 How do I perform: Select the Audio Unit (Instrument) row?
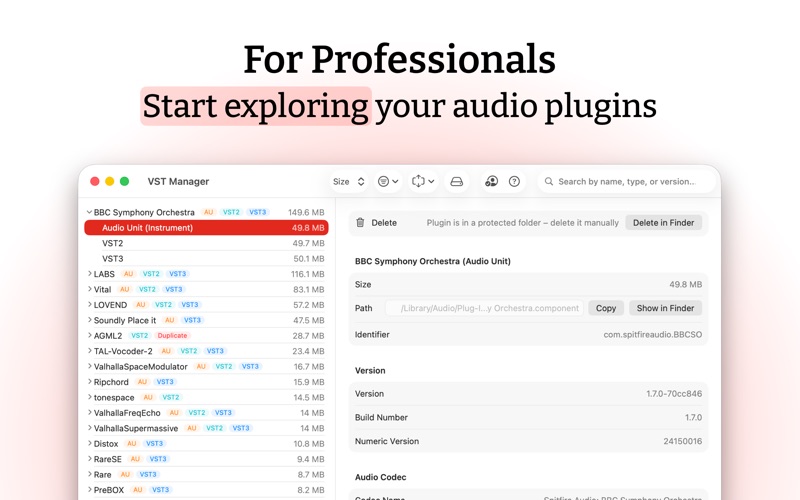[206, 228]
